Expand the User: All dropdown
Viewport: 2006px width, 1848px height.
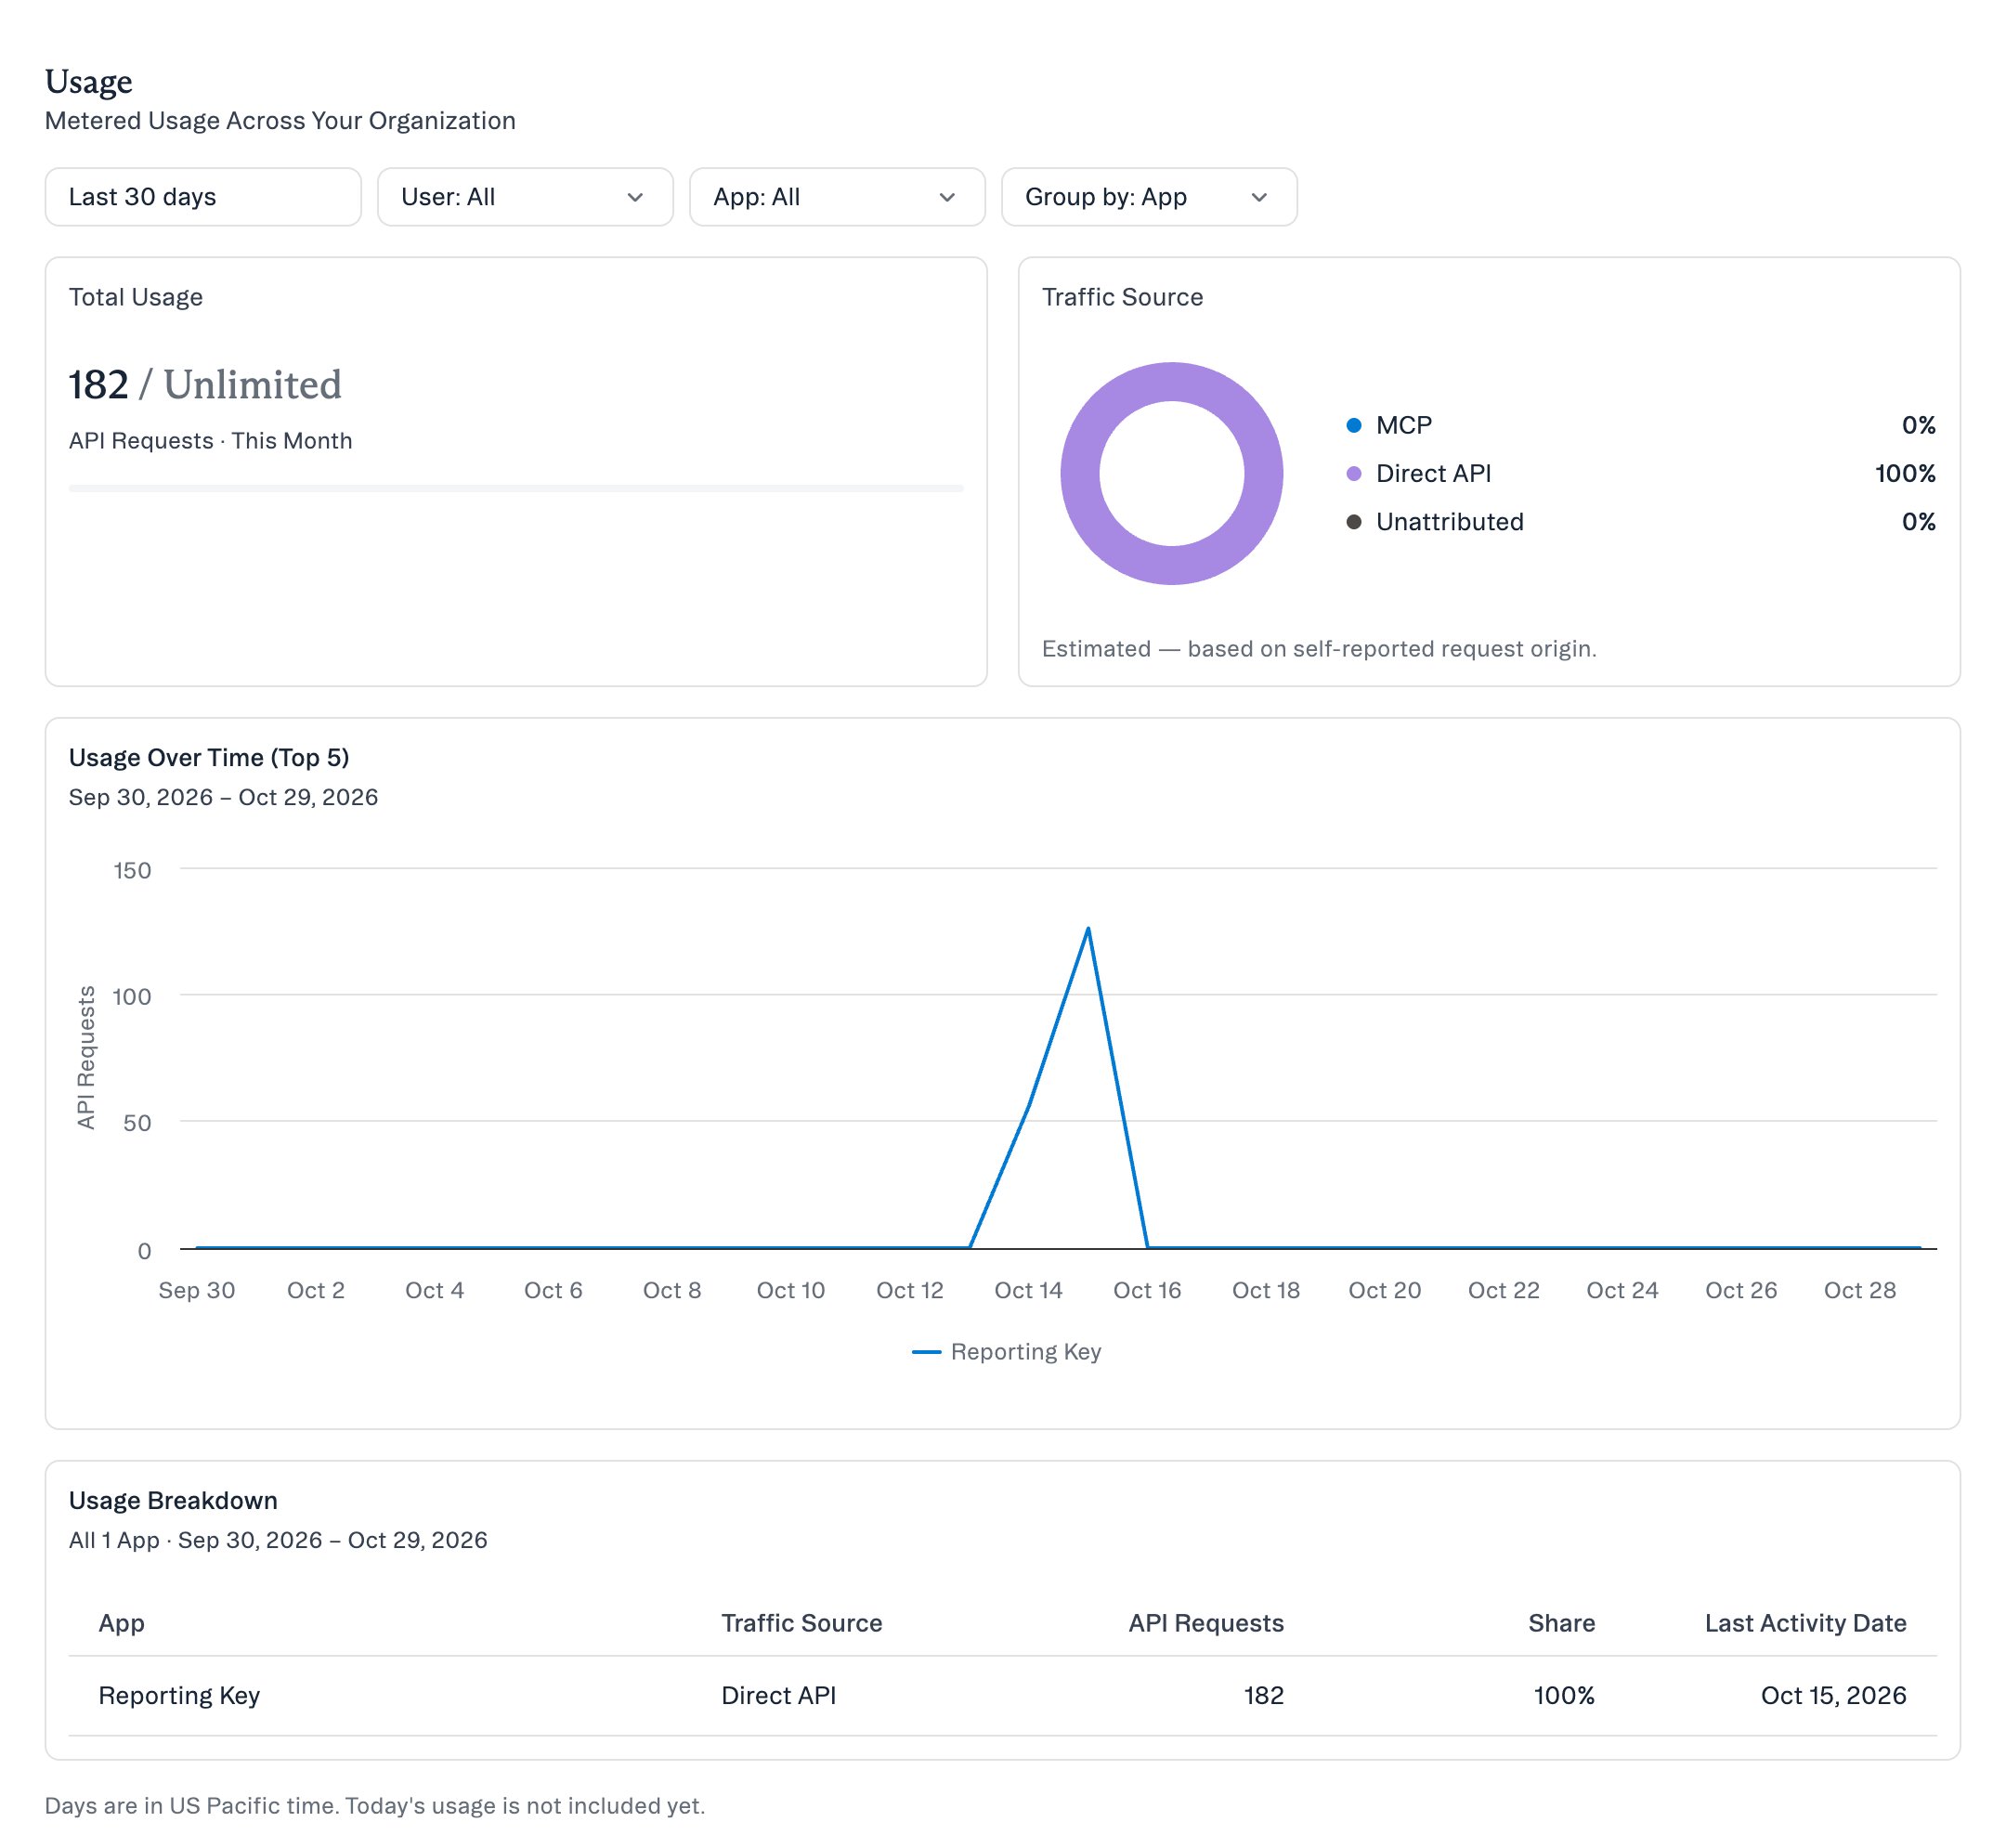pos(525,197)
